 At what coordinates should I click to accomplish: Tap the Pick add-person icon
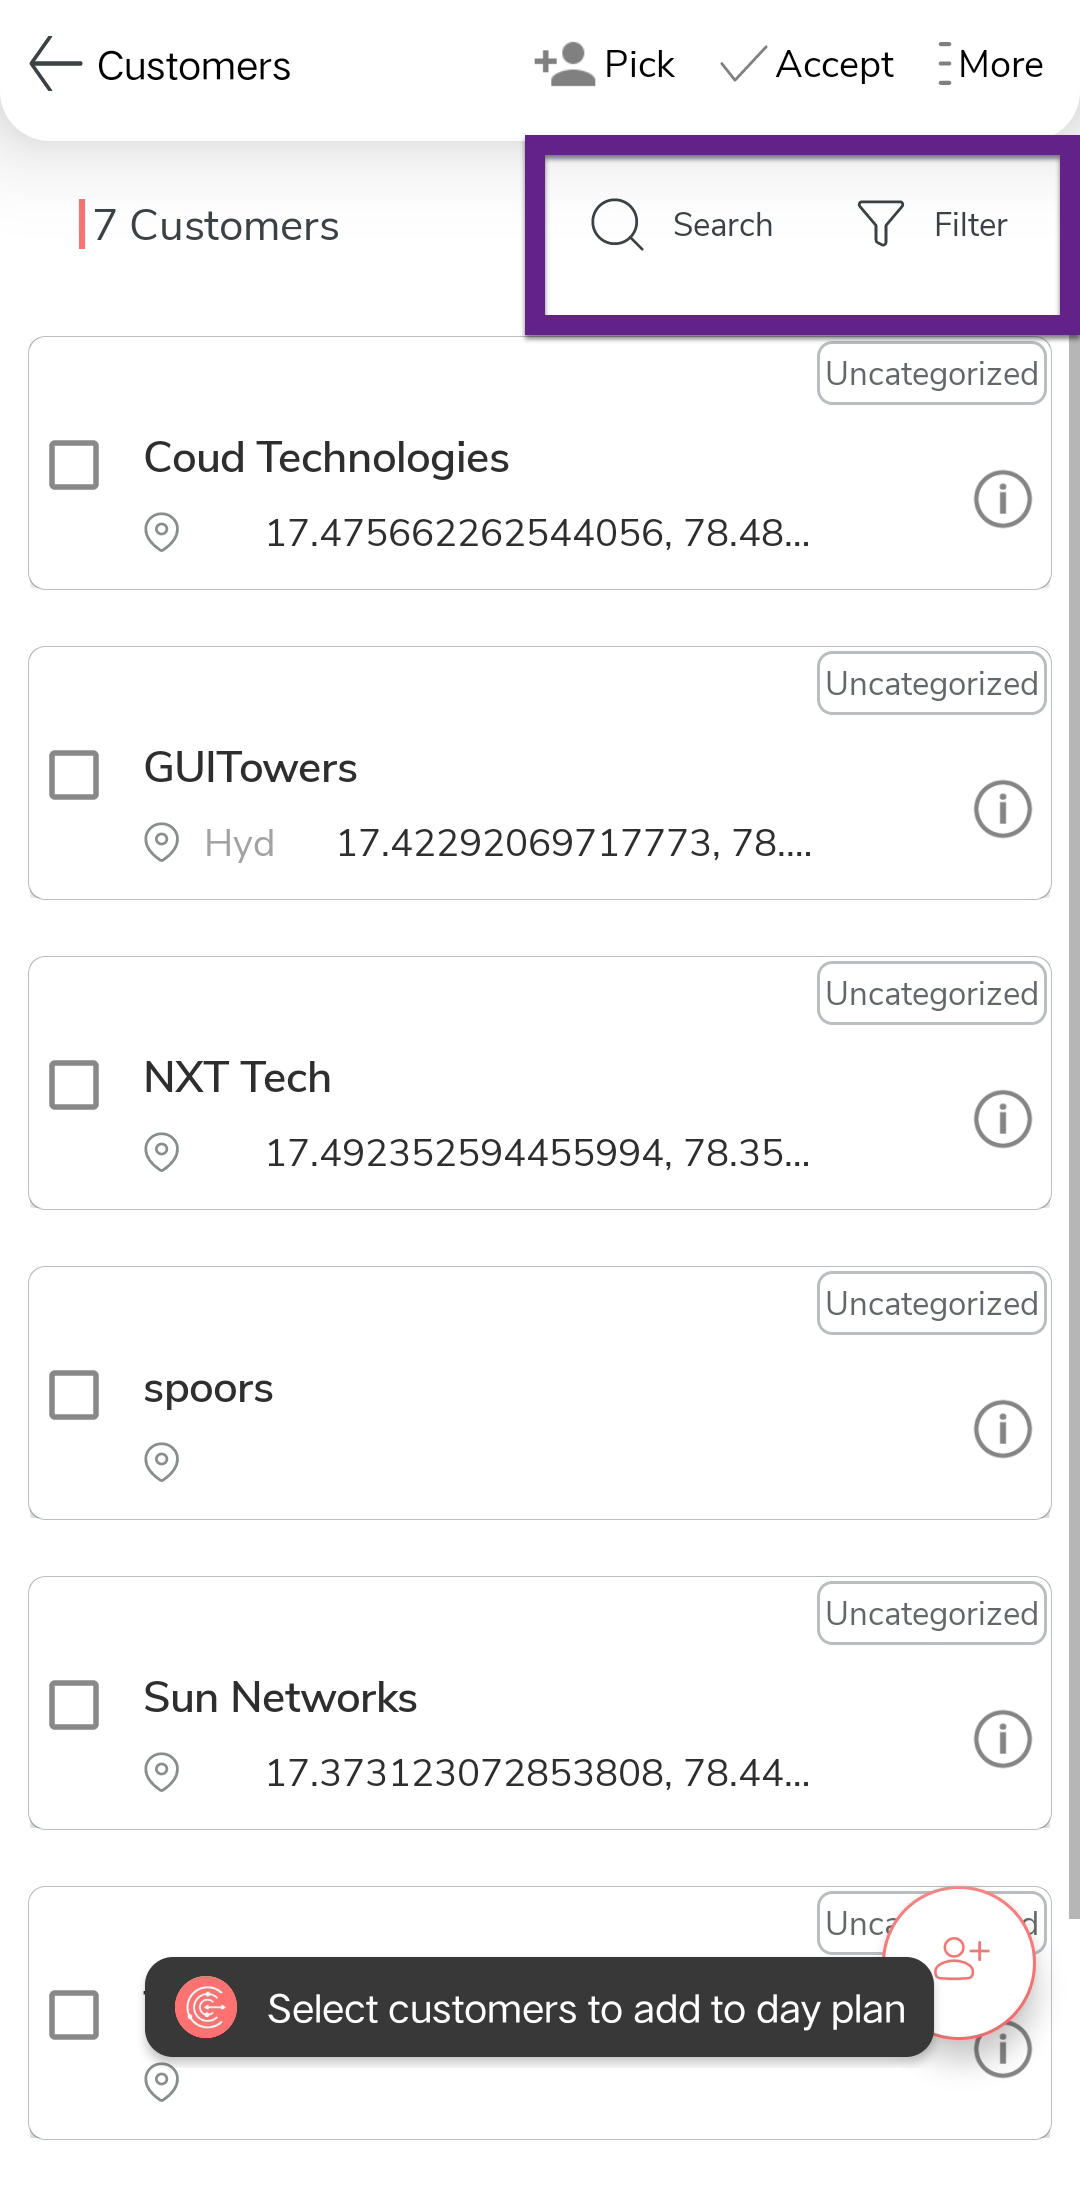click(x=565, y=65)
